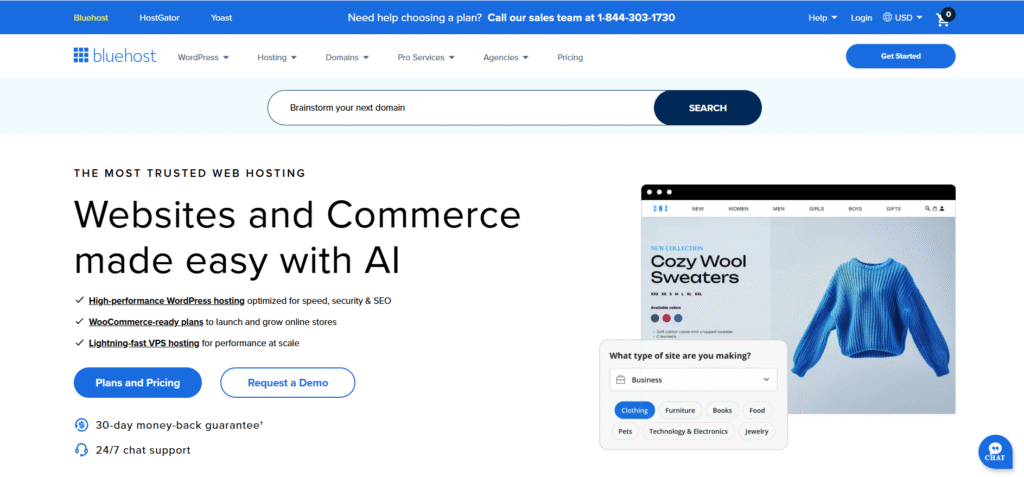Select the Jewelry category chip
The height and width of the screenshot is (477, 1024).
click(756, 431)
